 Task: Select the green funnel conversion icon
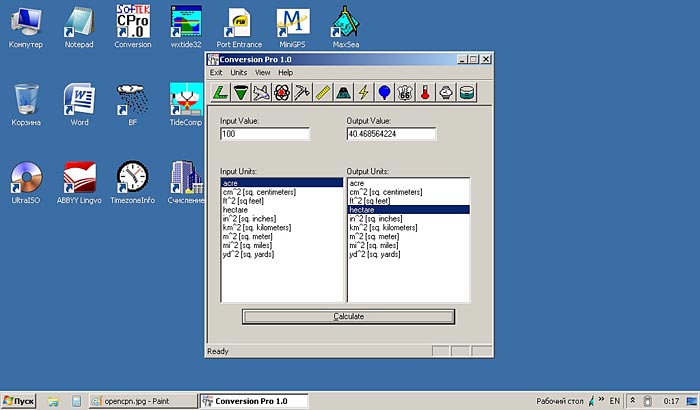[x=241, y=92]
